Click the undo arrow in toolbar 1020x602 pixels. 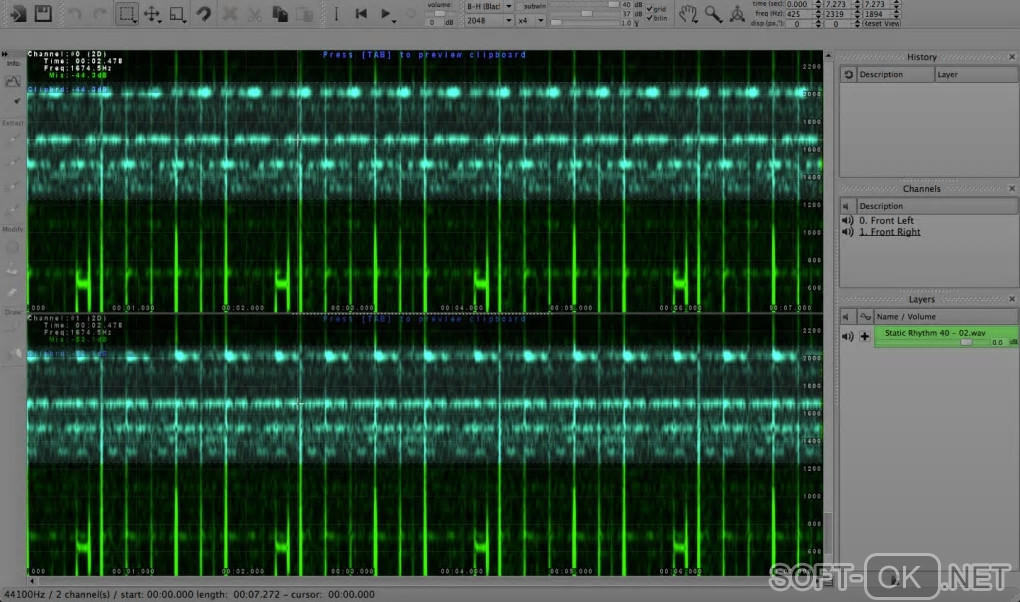(75, 14)
